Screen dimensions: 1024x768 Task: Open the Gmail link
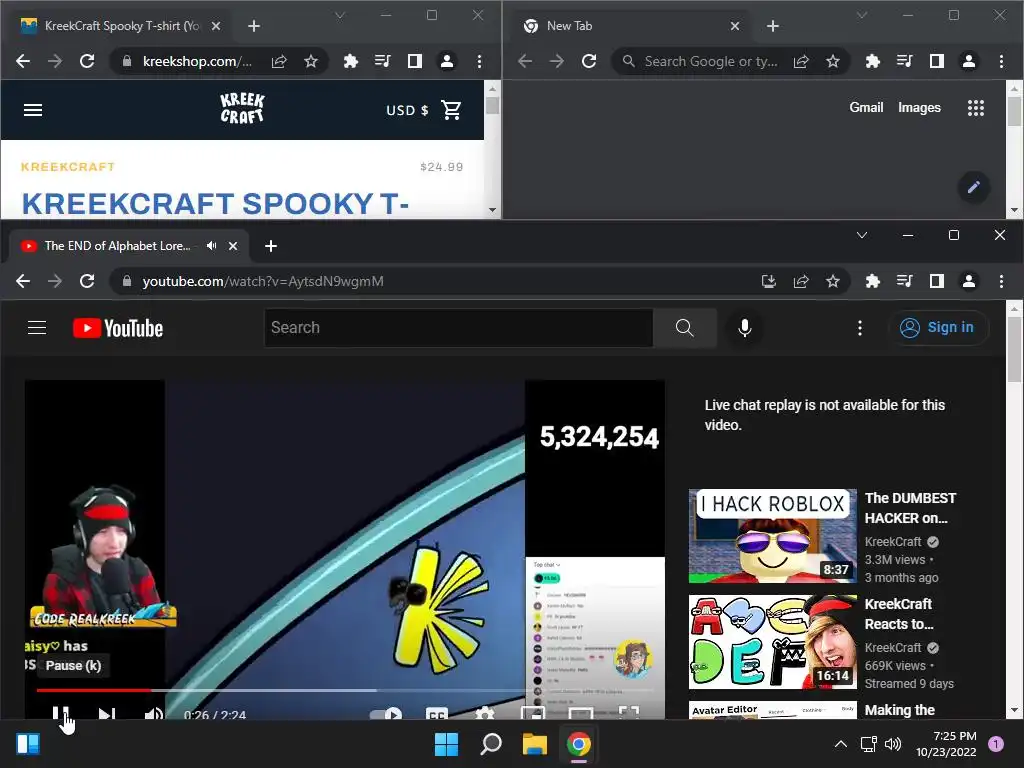[x=866, y=108]
